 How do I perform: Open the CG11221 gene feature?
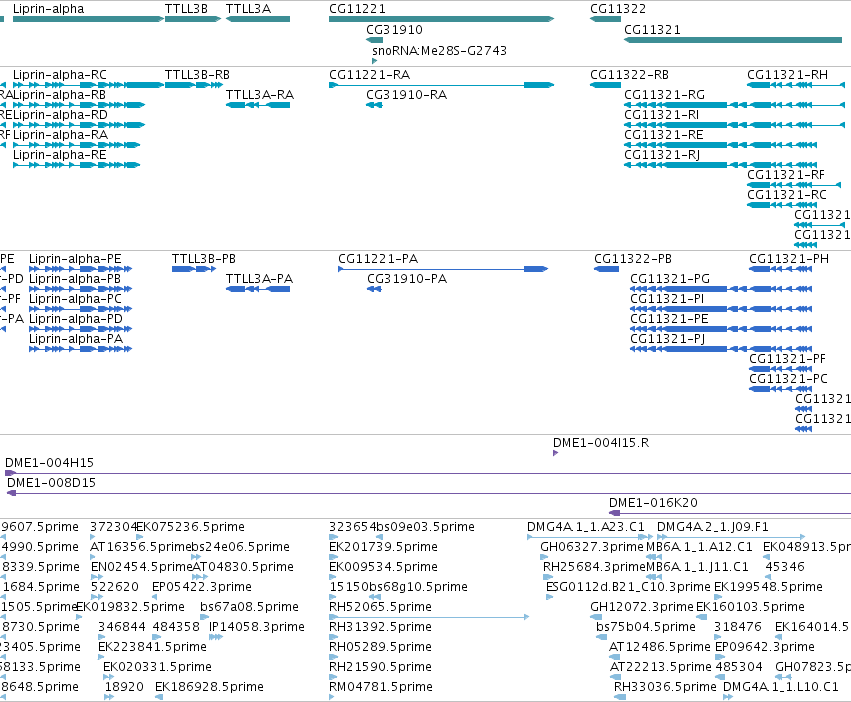(x=441, y=19)
